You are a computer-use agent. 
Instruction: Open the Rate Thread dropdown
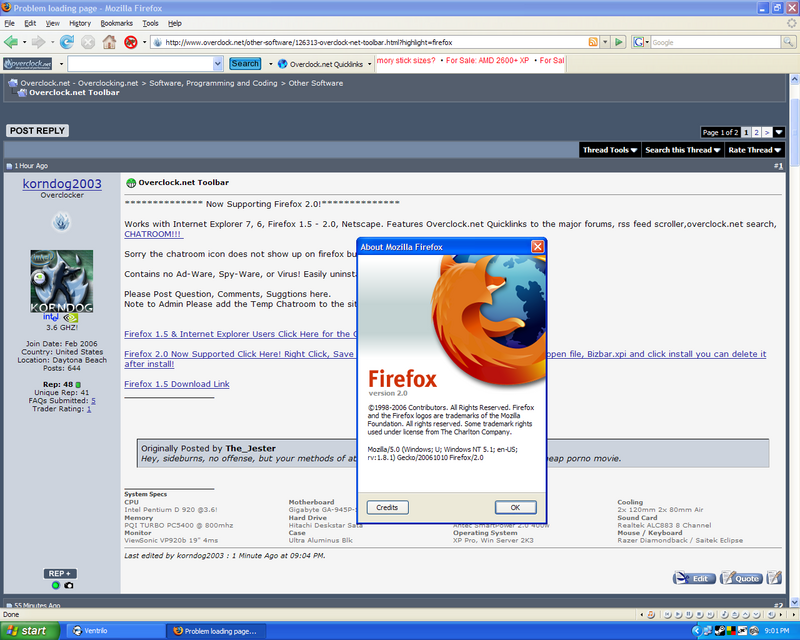755,150
